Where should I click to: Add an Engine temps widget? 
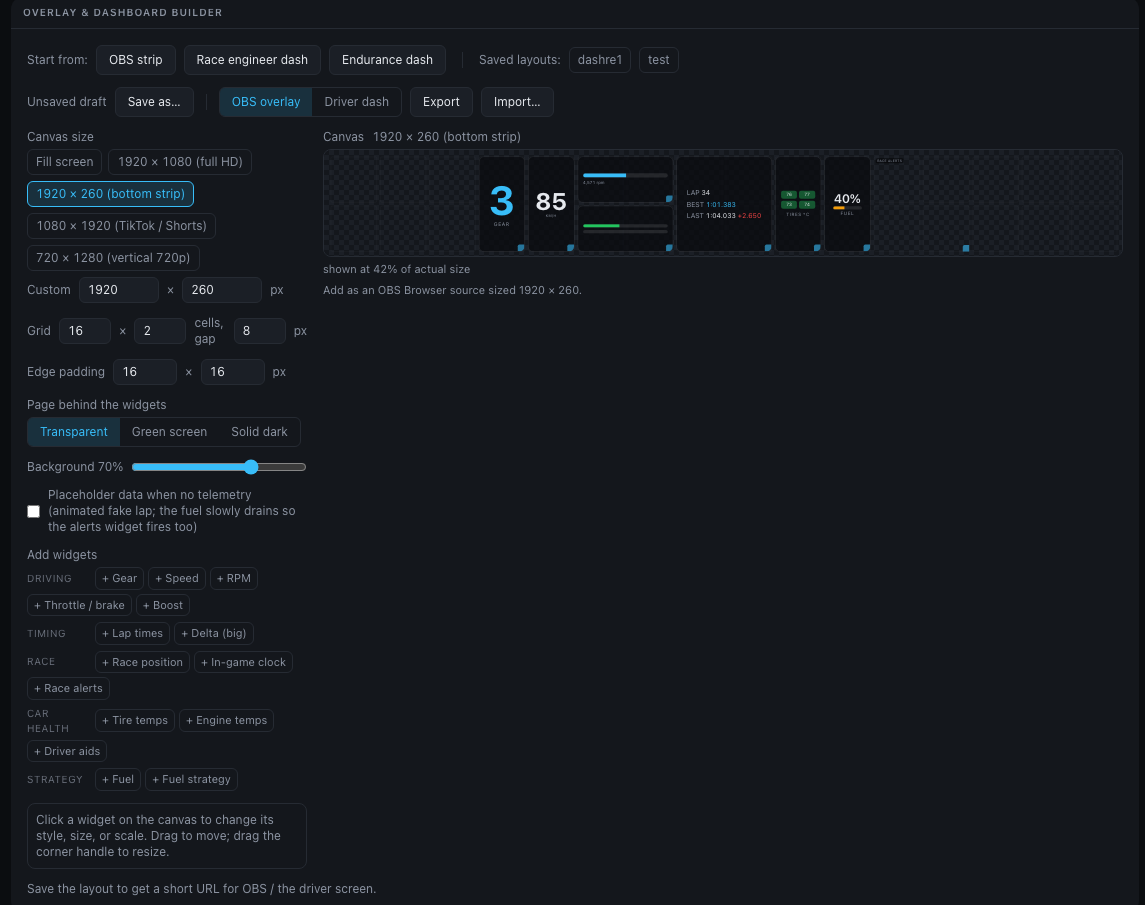click(226, 720)
